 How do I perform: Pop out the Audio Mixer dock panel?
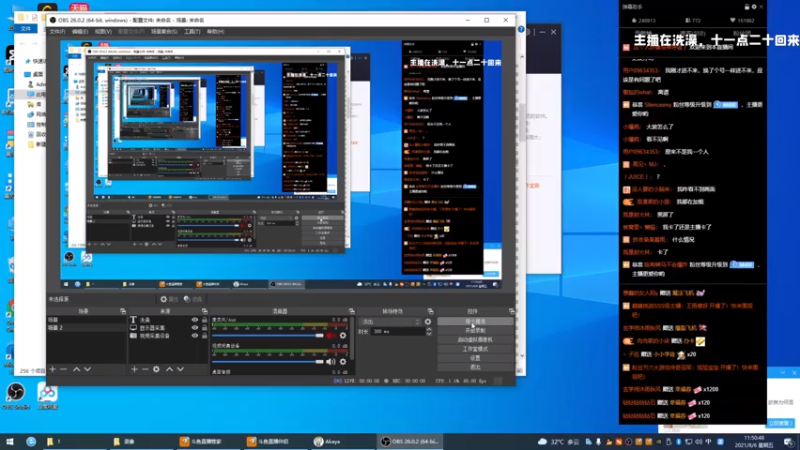[352, 311]
